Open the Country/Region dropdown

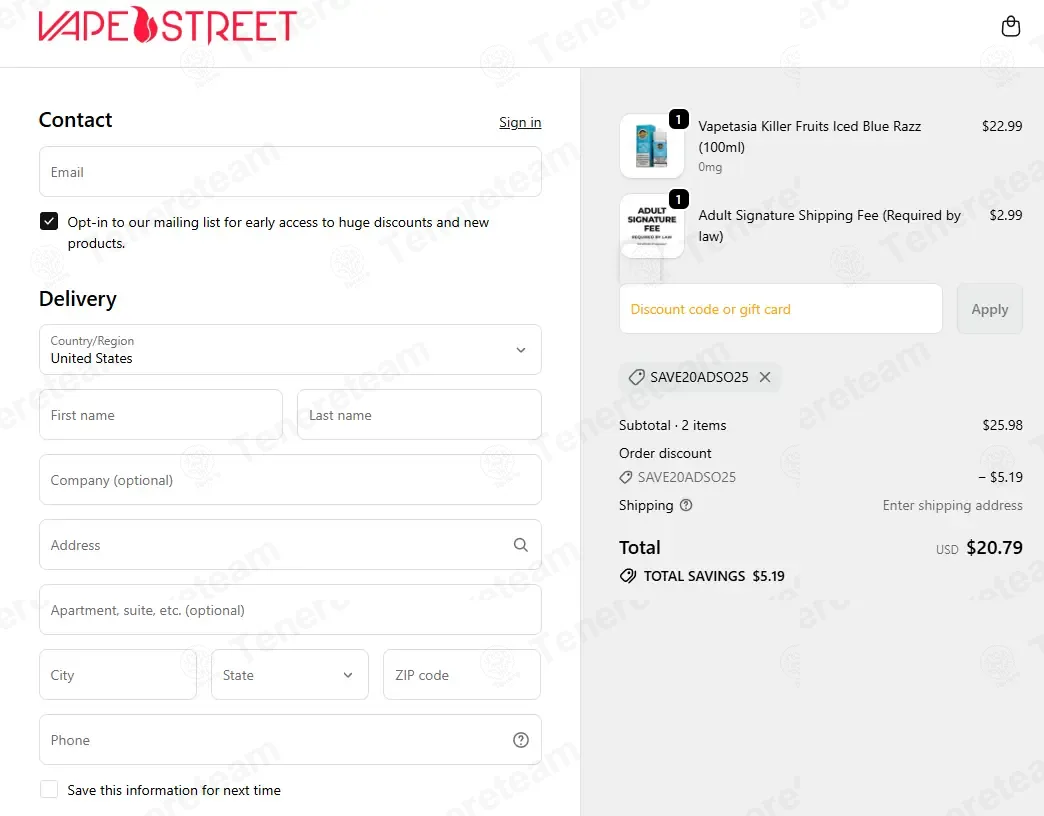coord(290,349)
